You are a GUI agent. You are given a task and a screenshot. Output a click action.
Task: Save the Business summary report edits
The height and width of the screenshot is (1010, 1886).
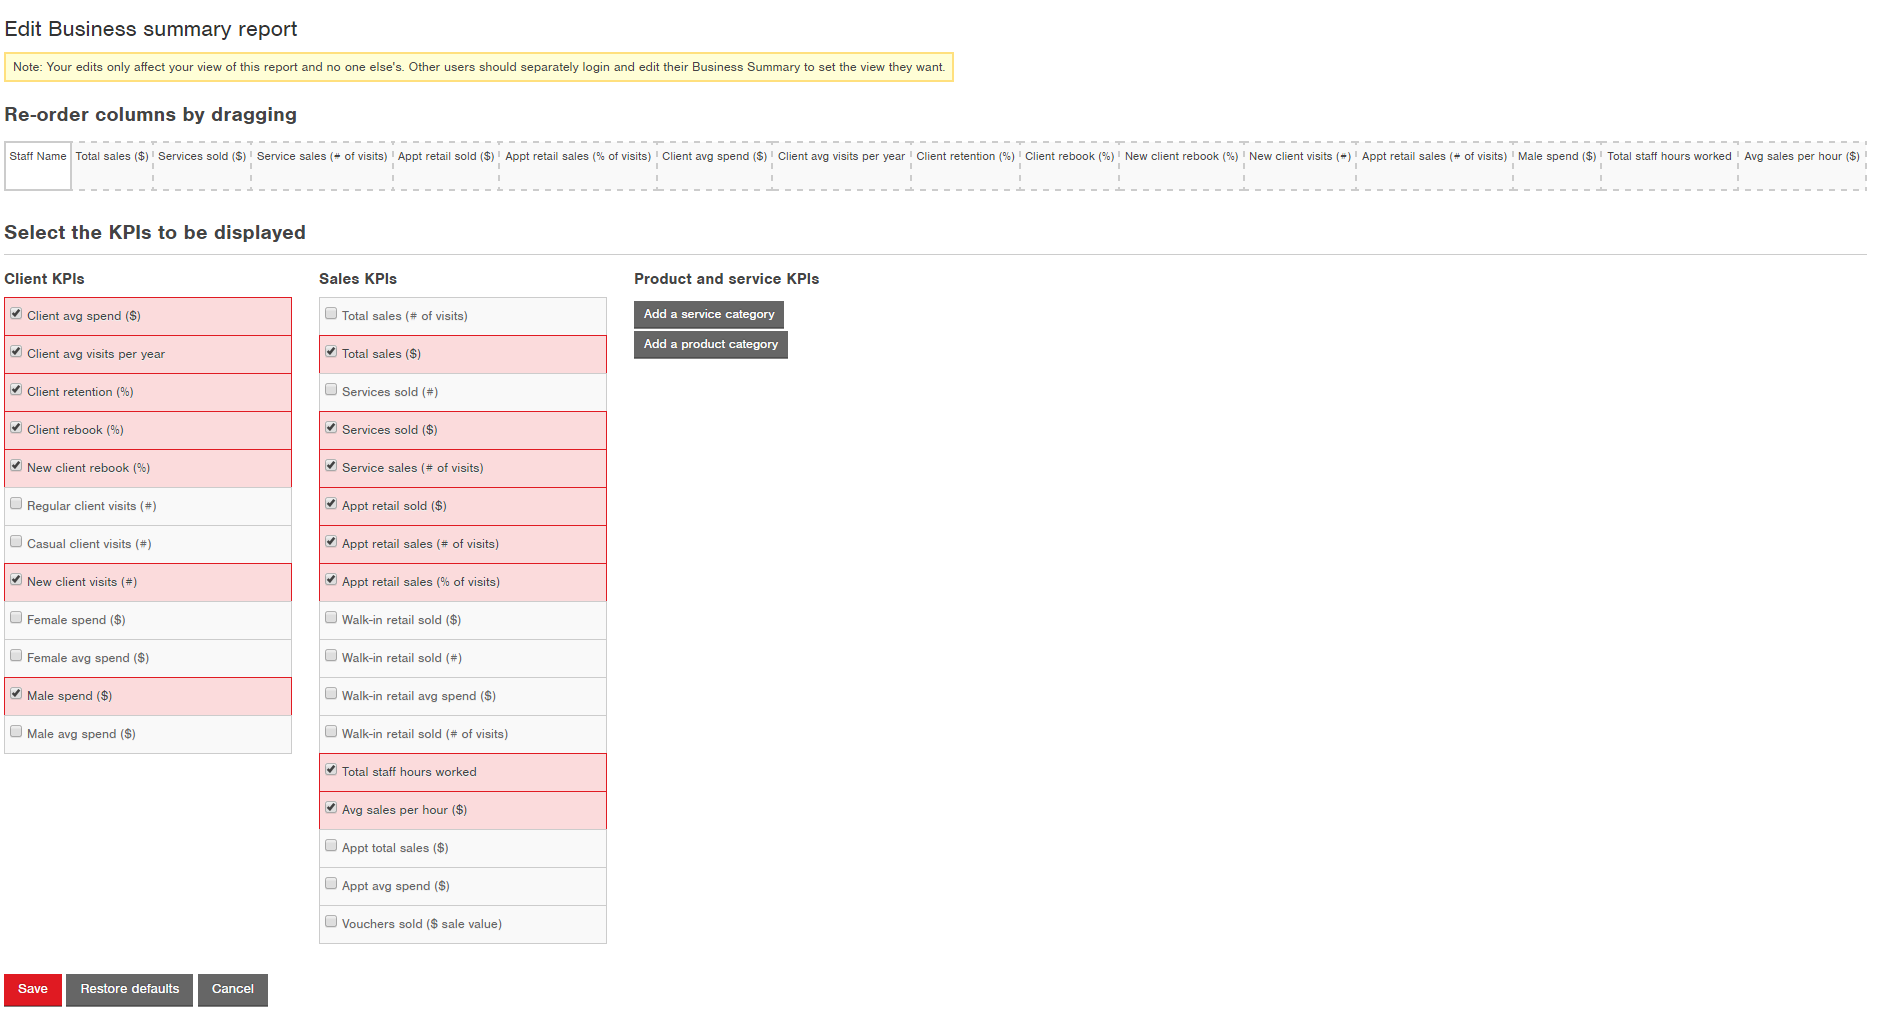point(32,989)
